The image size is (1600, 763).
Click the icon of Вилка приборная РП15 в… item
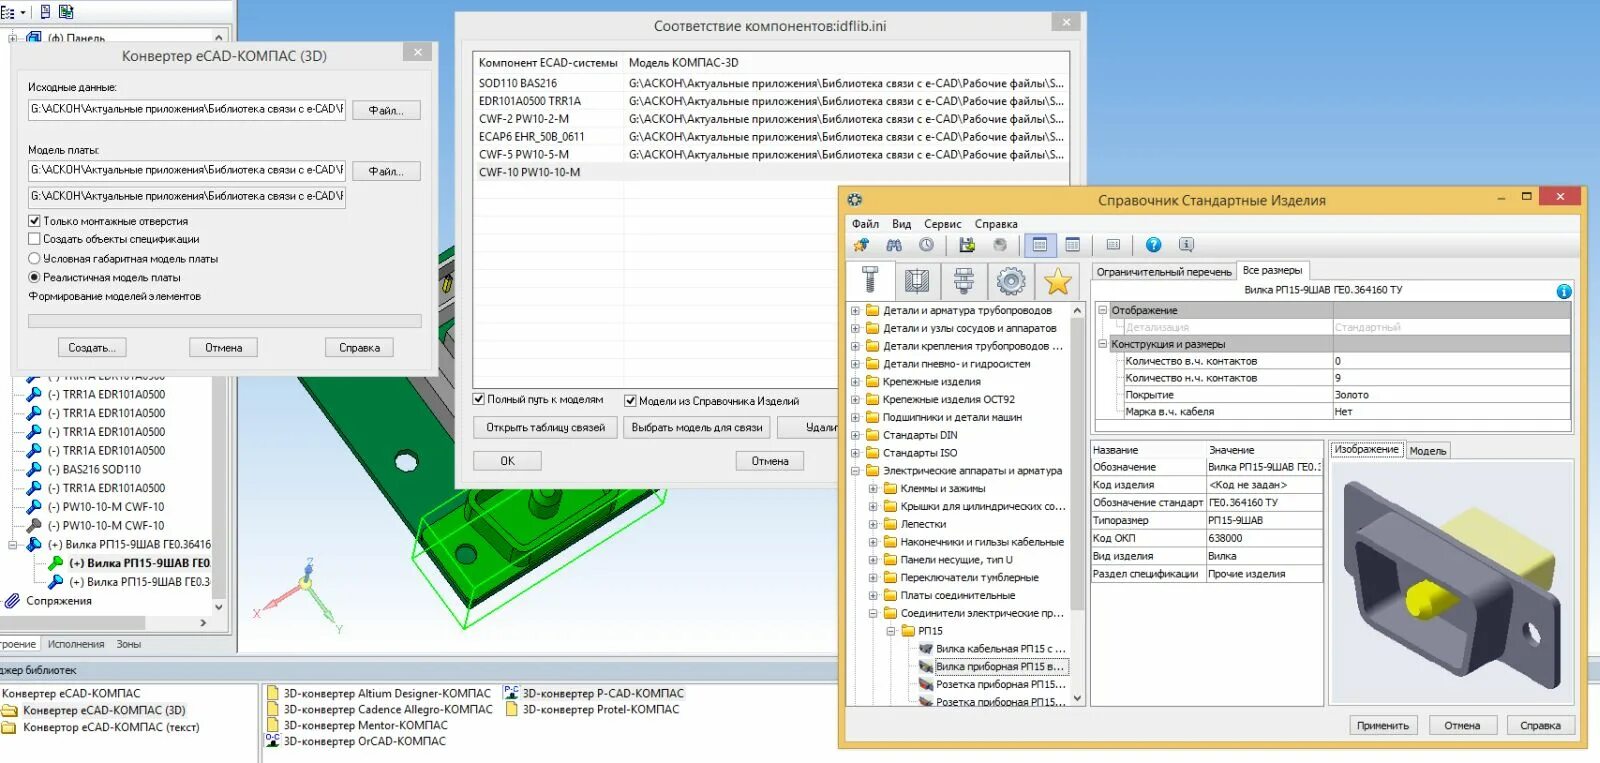(x=926, y=666)
